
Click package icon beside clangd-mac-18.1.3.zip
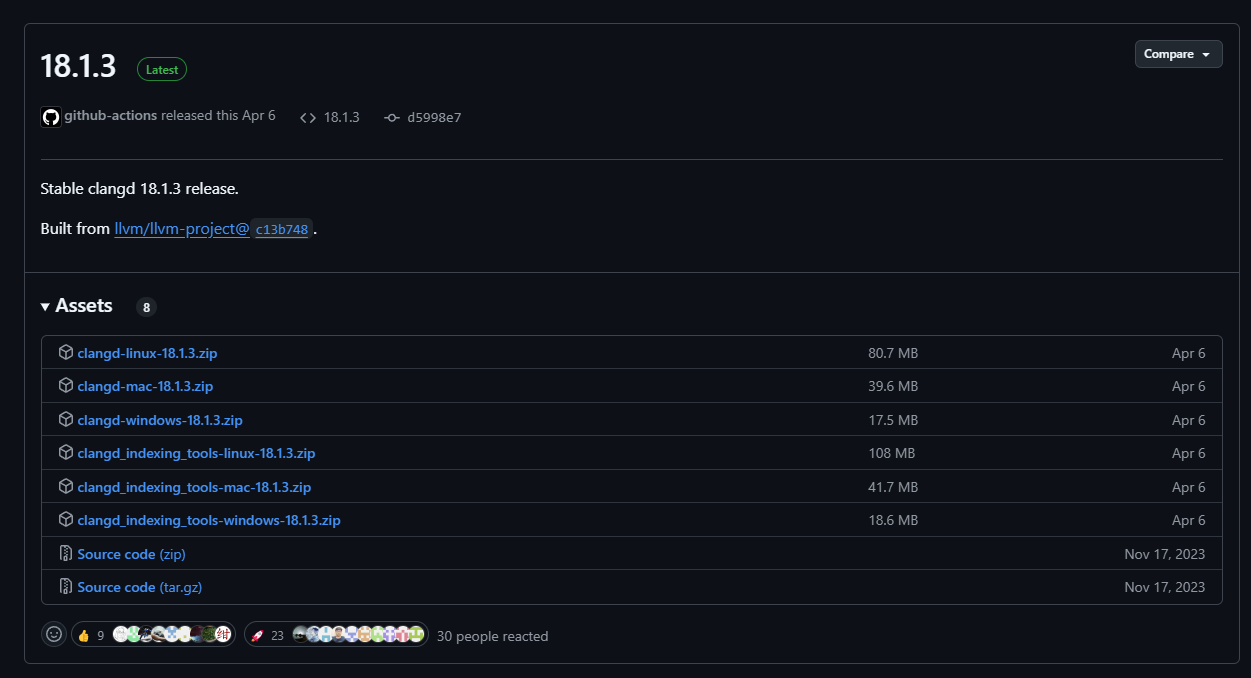click(66, 386)
